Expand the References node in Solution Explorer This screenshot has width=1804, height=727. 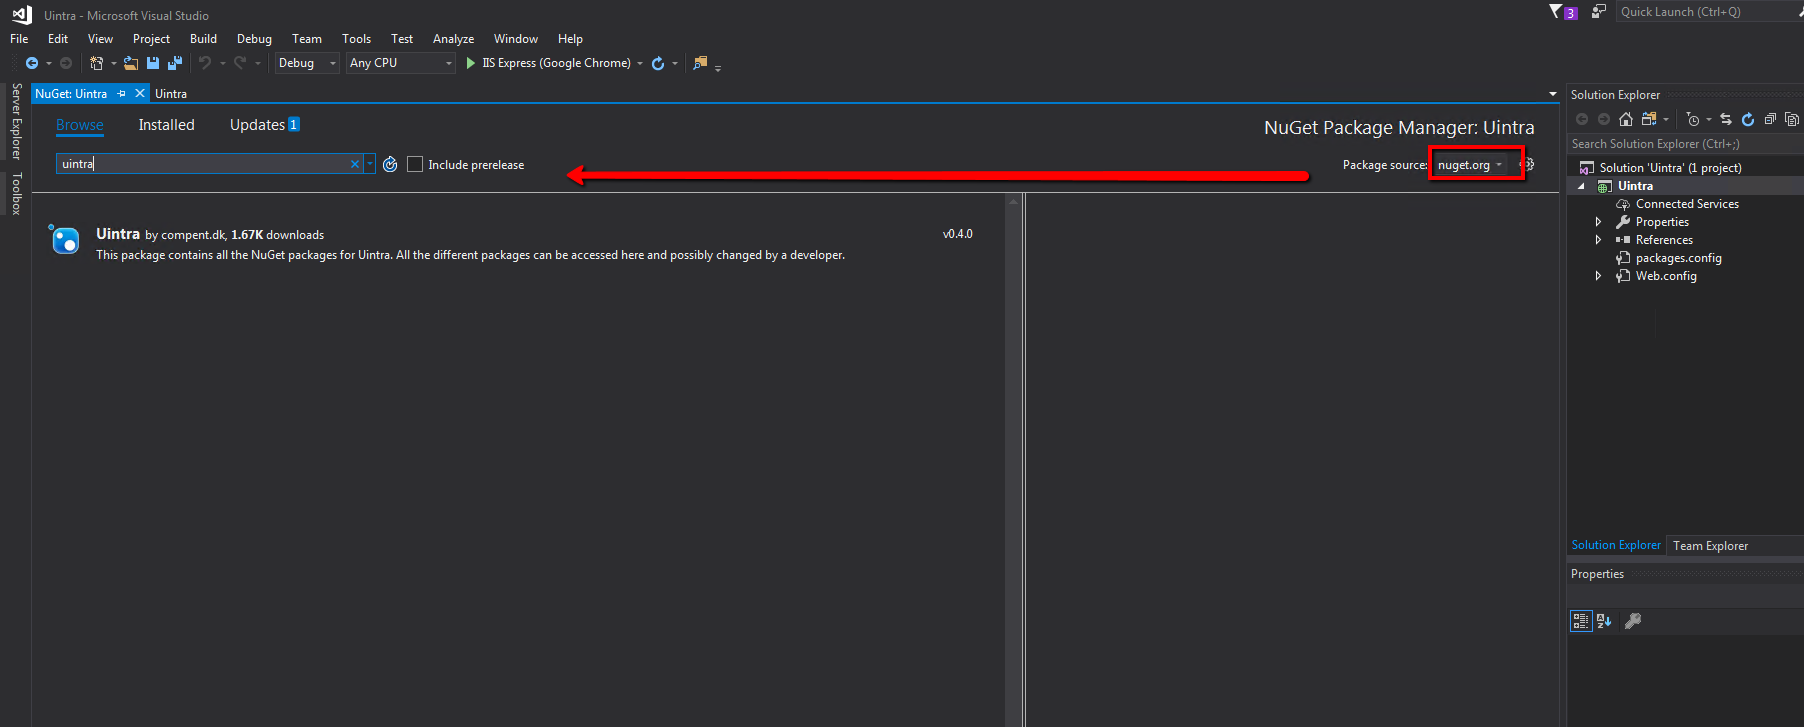(1598, 240)
